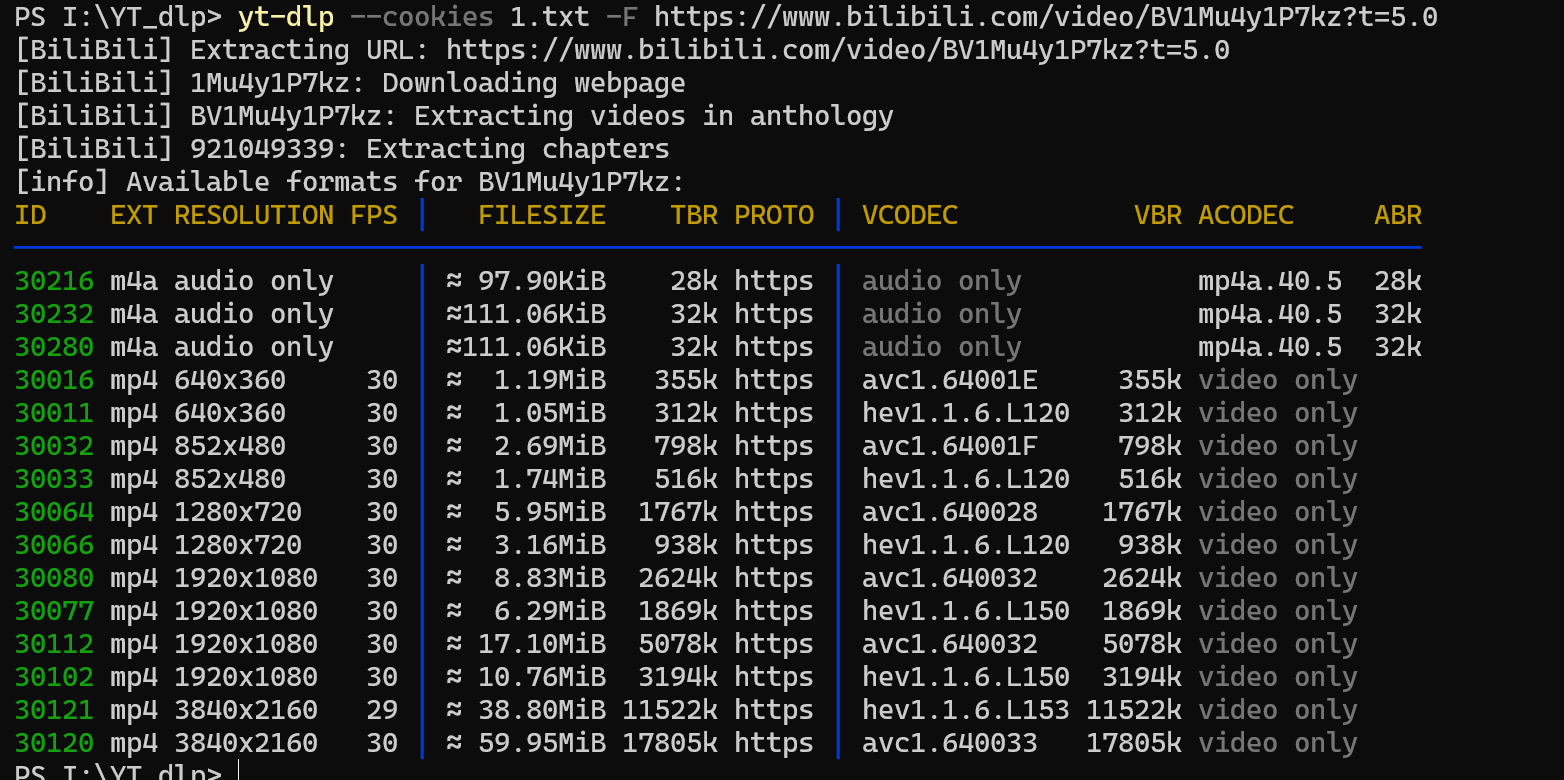Click the VCODEC column header
1564x780 pixels.
(910, 215)
